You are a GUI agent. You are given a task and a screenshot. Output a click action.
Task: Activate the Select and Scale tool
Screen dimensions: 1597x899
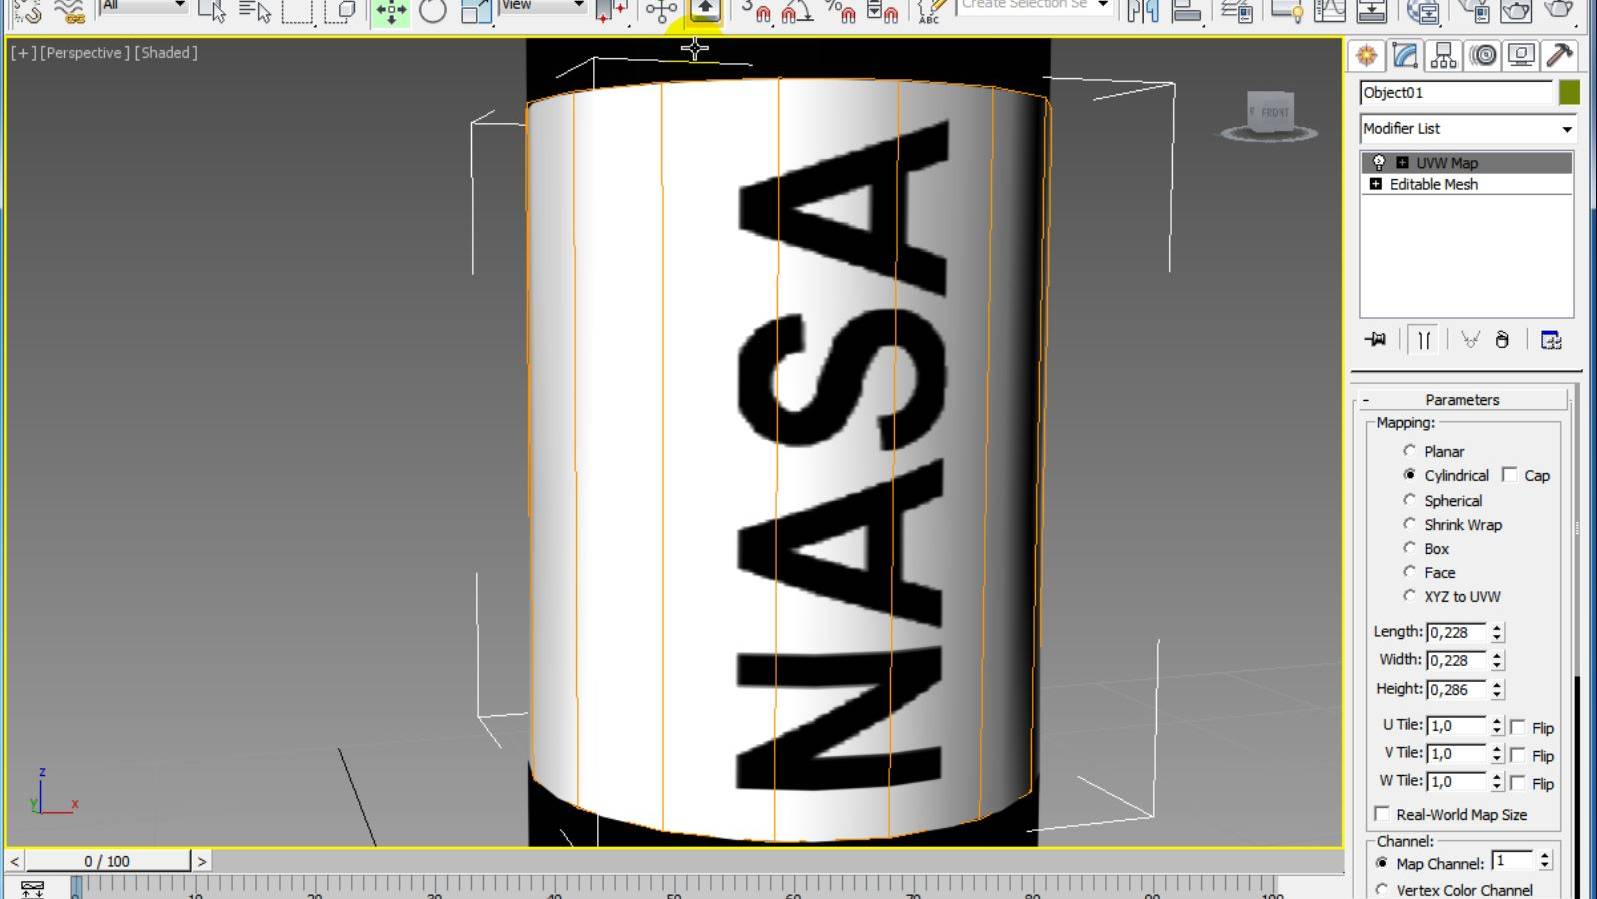477,11
